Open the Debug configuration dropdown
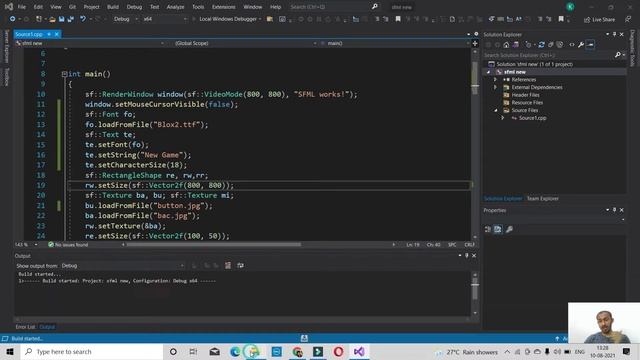The width and height of the screenshot is (640, 360). tap(126, 19)
